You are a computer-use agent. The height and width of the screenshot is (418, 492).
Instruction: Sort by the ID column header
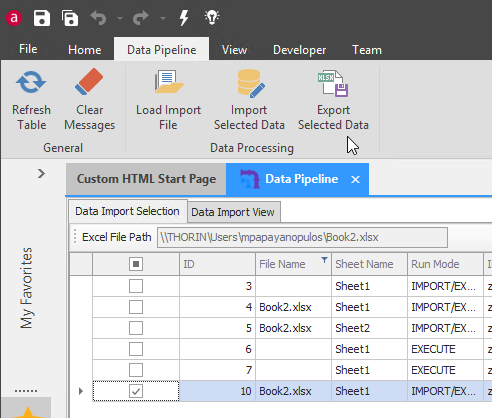(x=218, y=264)
